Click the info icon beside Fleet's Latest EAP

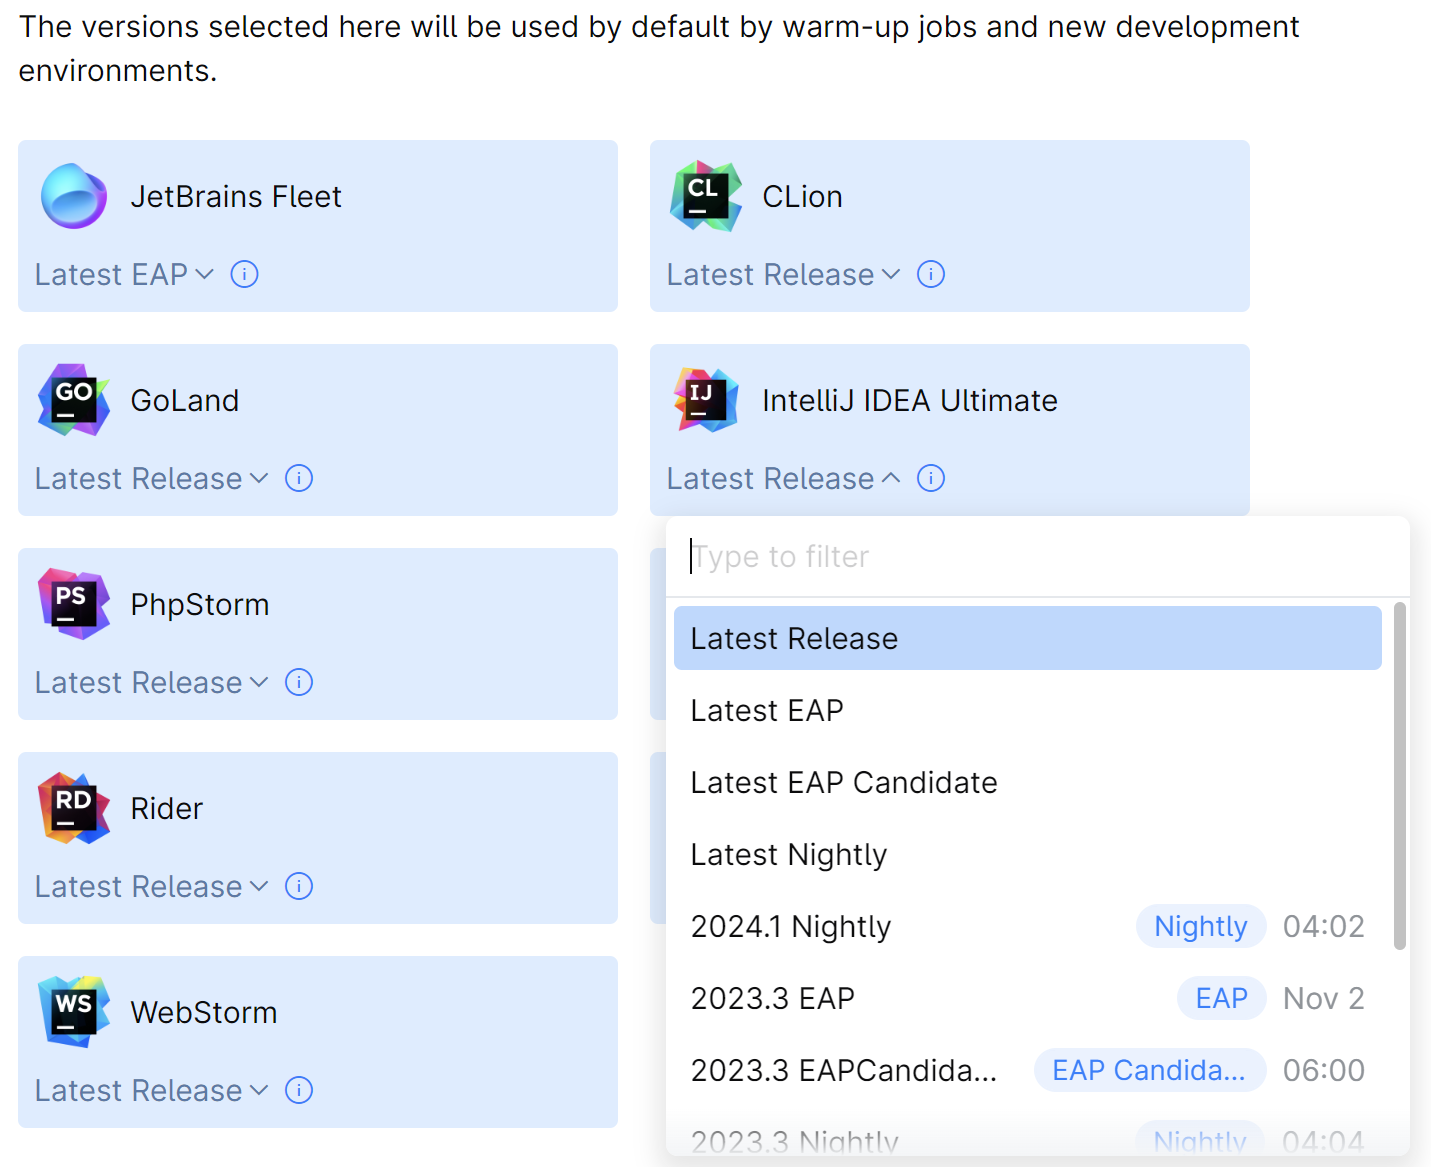244,274
